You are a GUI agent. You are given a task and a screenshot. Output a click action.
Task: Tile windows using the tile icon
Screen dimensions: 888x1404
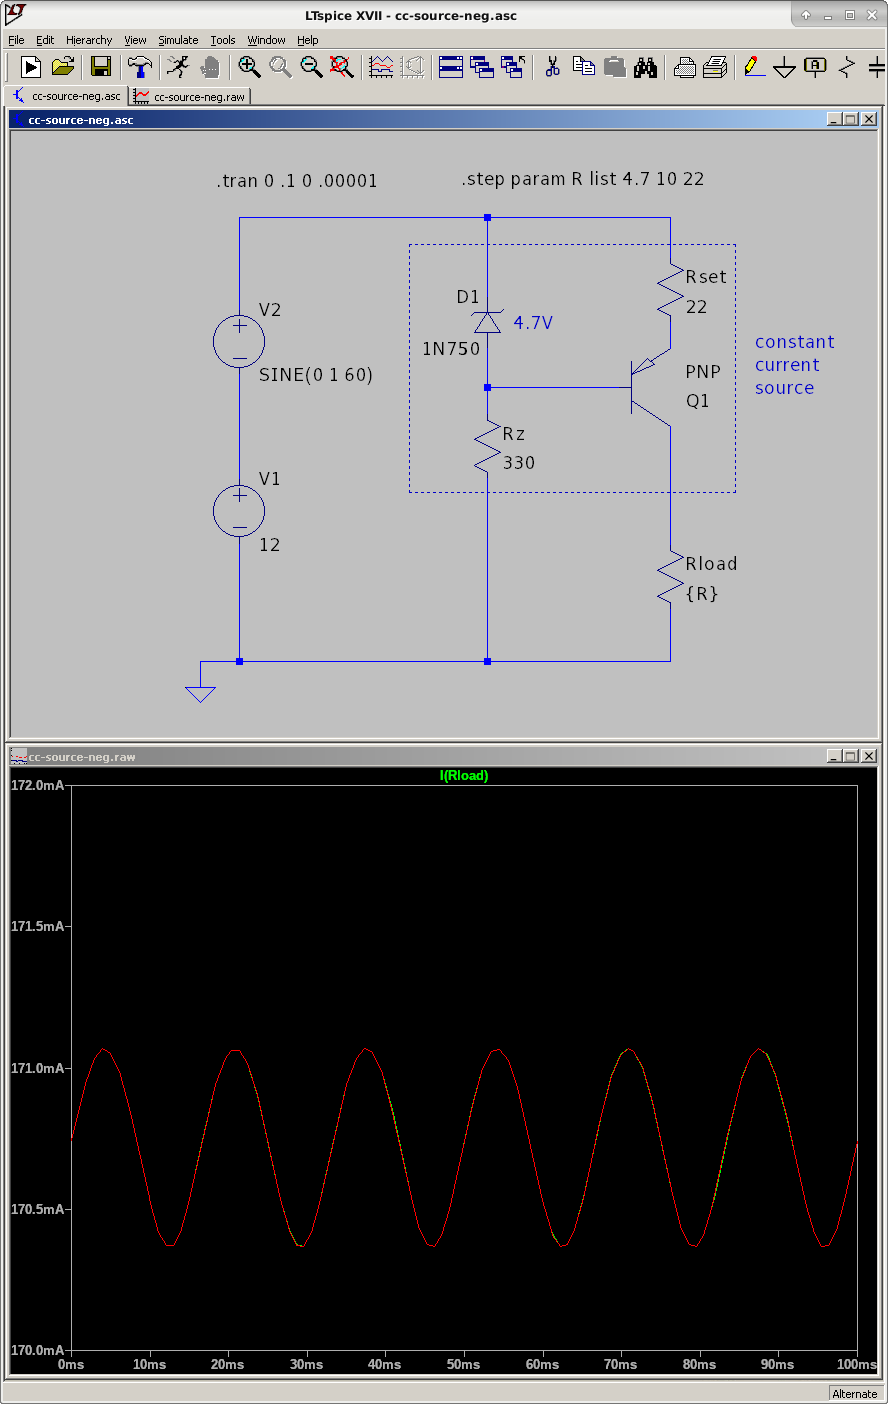451,67
